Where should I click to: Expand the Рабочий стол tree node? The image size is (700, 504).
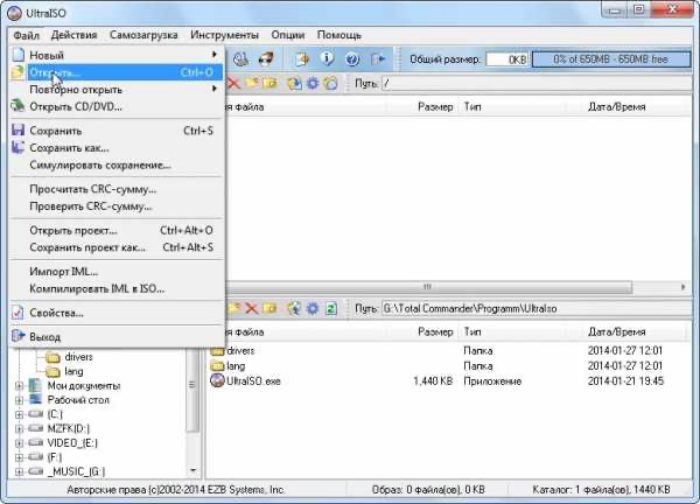click(x=19, y=400)
